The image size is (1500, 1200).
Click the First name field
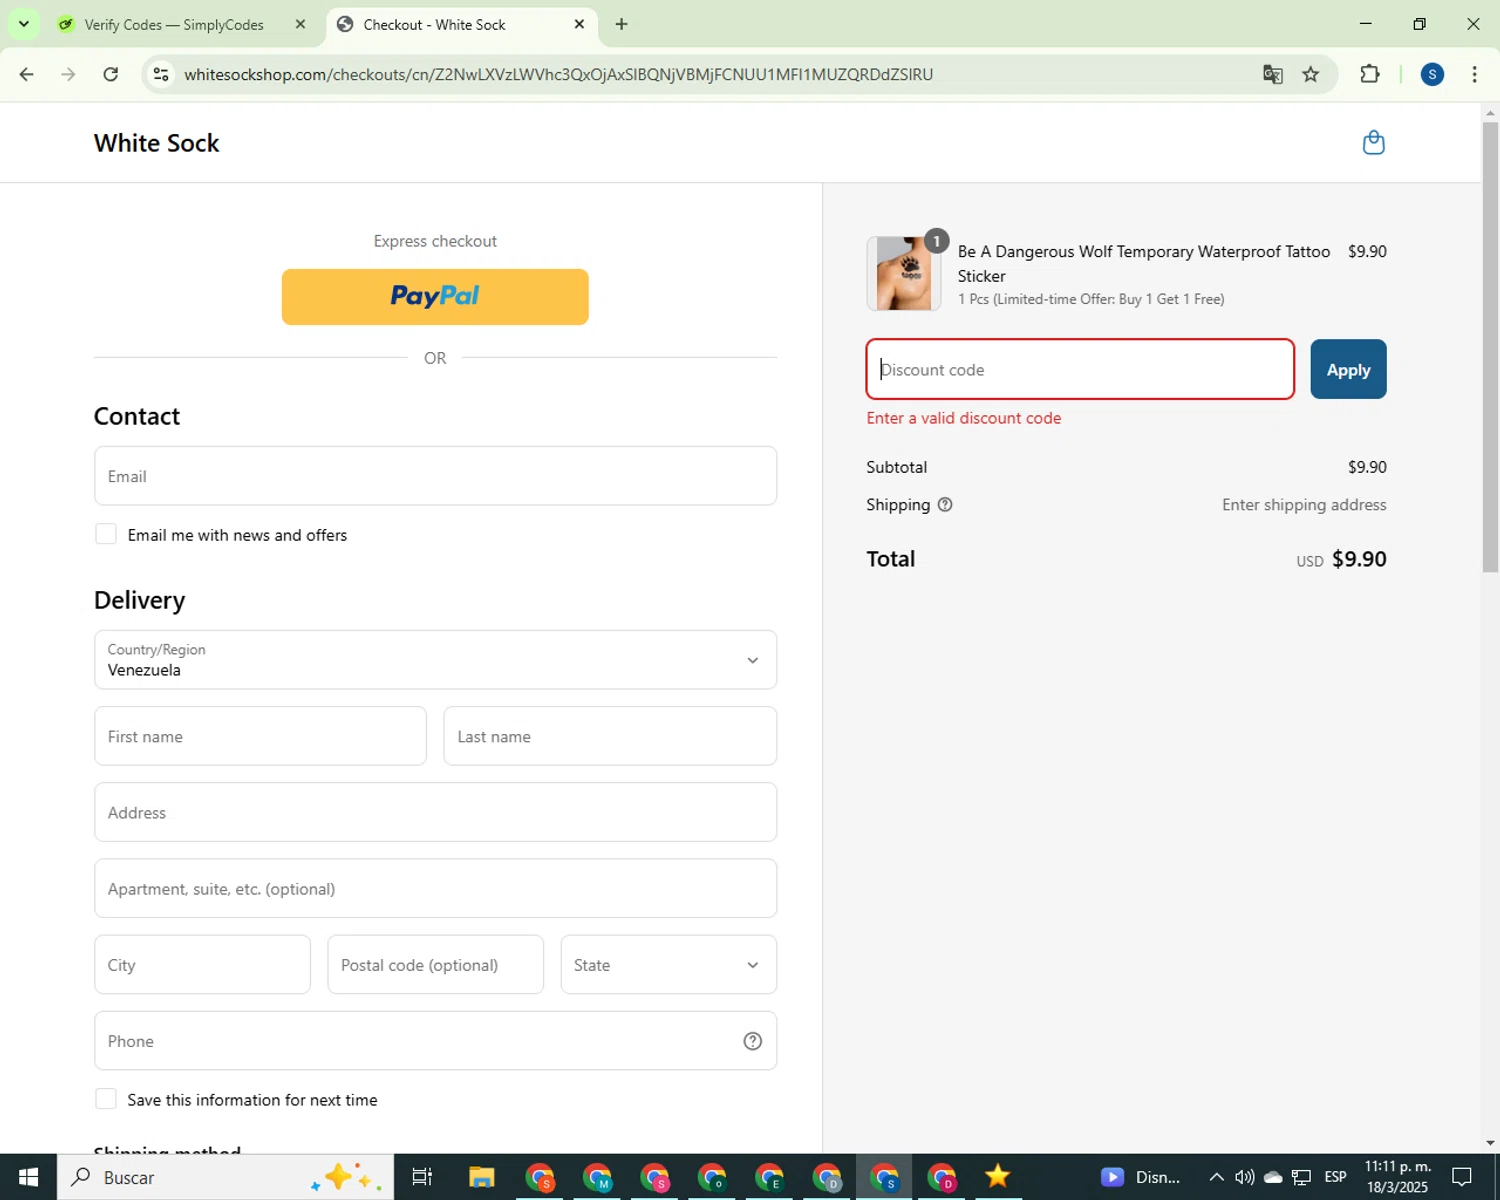pos(260,736)
